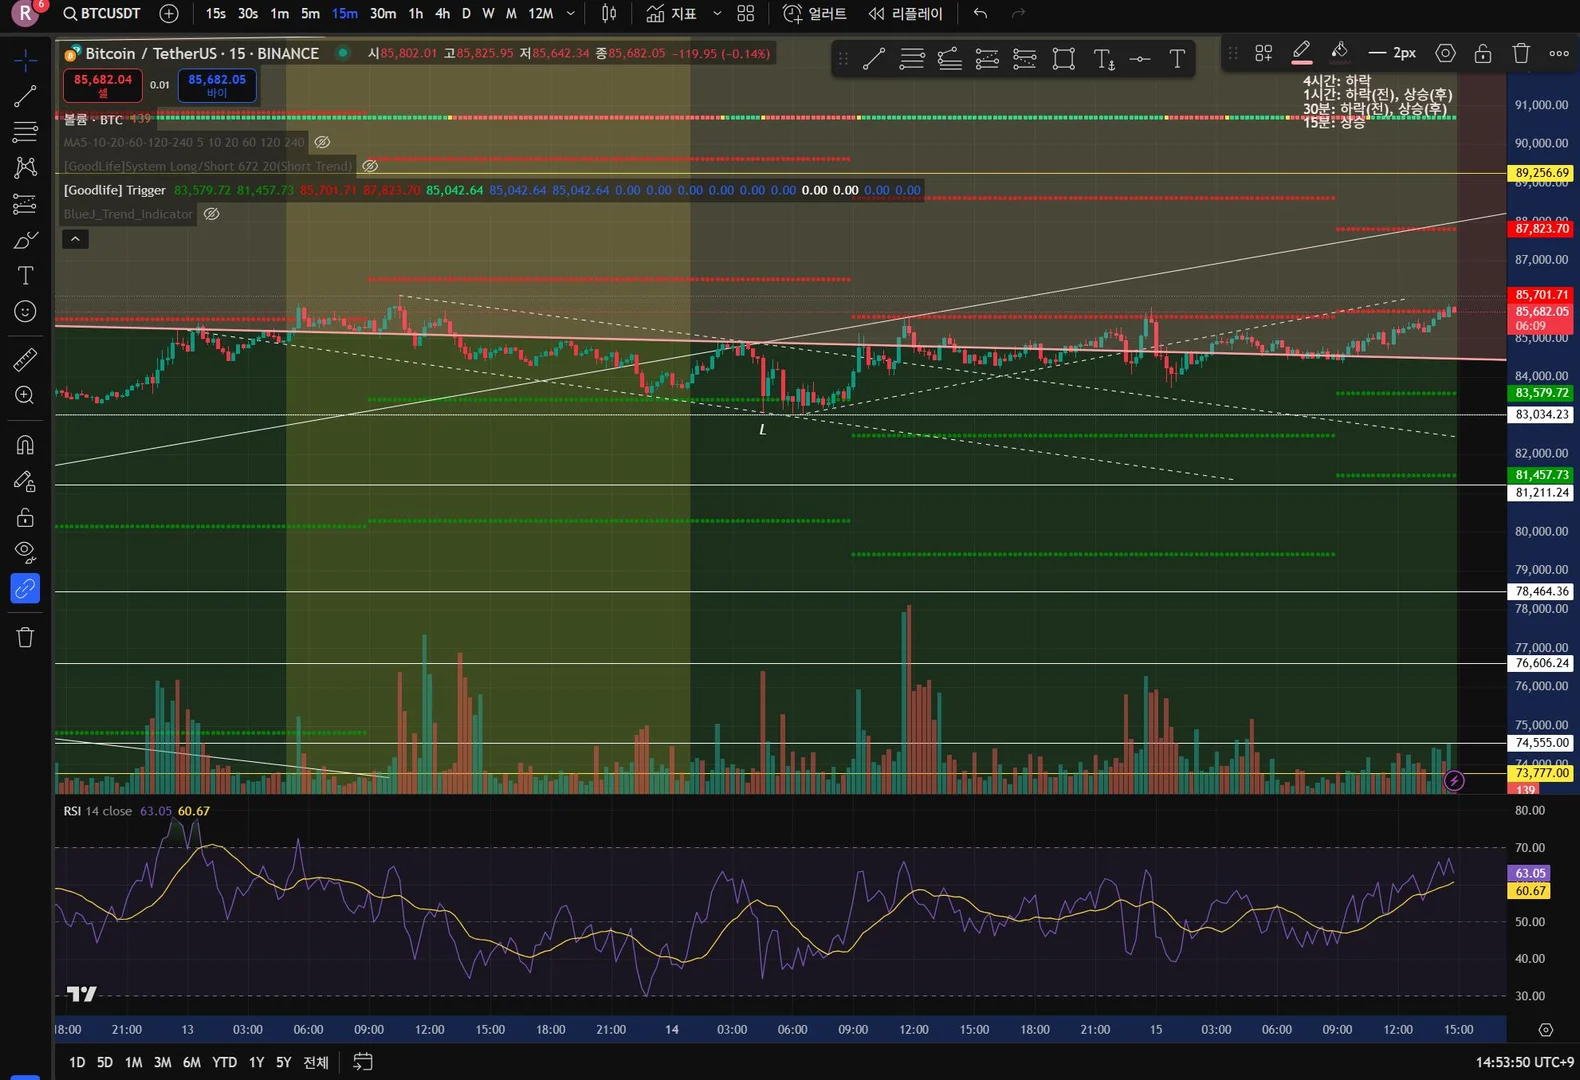Click the BTCUSDT symbol search field
Screen dimensions: 1580x1080
click(x=101, y=14)
